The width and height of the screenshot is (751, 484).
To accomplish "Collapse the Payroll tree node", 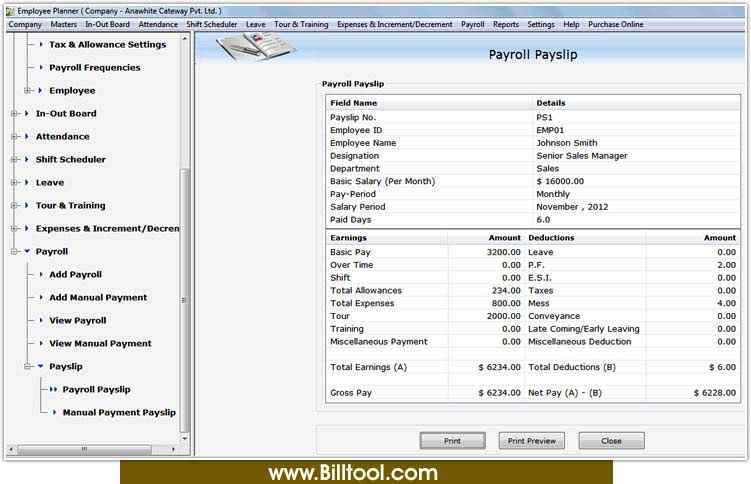I will point(14,251).
